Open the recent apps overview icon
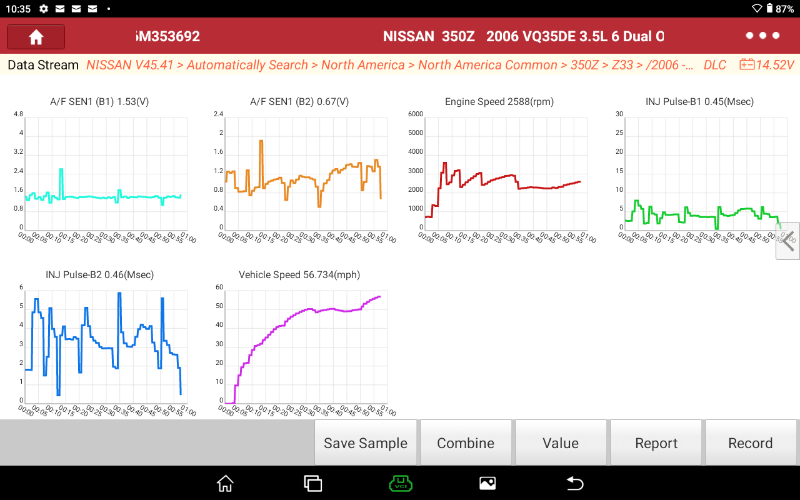This screenshot has height=500, width=800. coord(312,483)
